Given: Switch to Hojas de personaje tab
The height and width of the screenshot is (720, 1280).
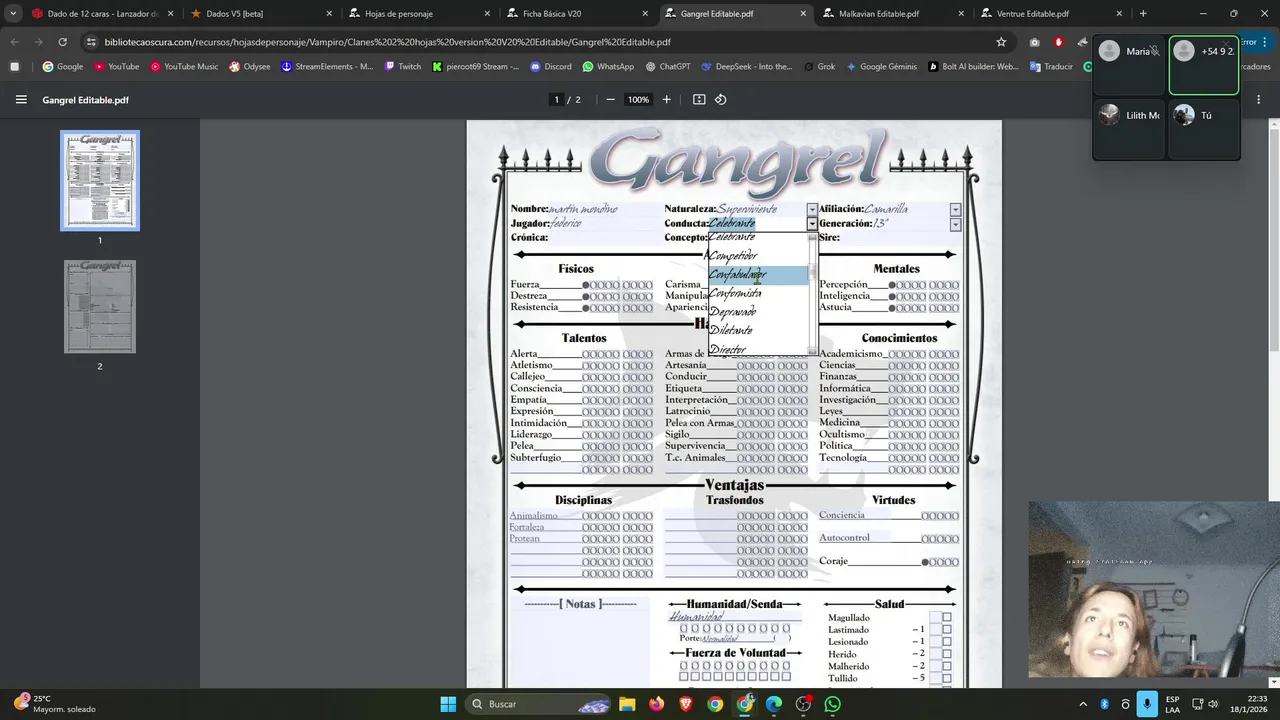Looking at the screenshot, I should [420, 14].
